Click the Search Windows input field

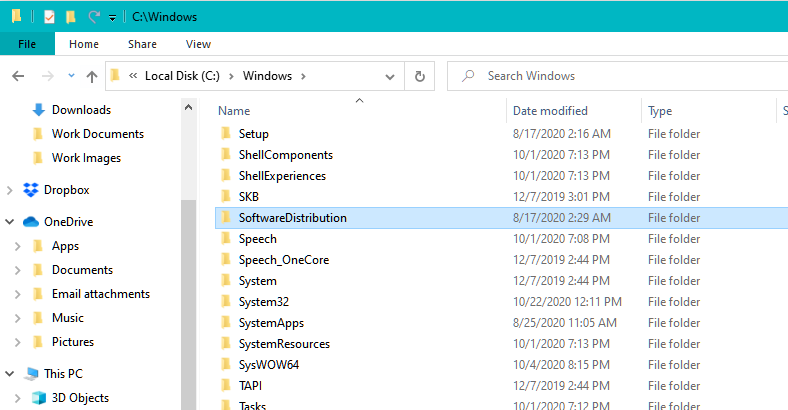click(618, 76)
